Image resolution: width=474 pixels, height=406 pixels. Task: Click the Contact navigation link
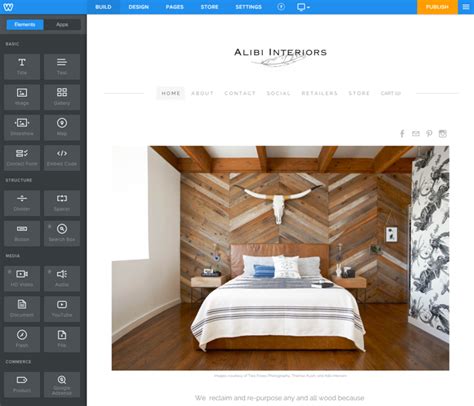240,93
